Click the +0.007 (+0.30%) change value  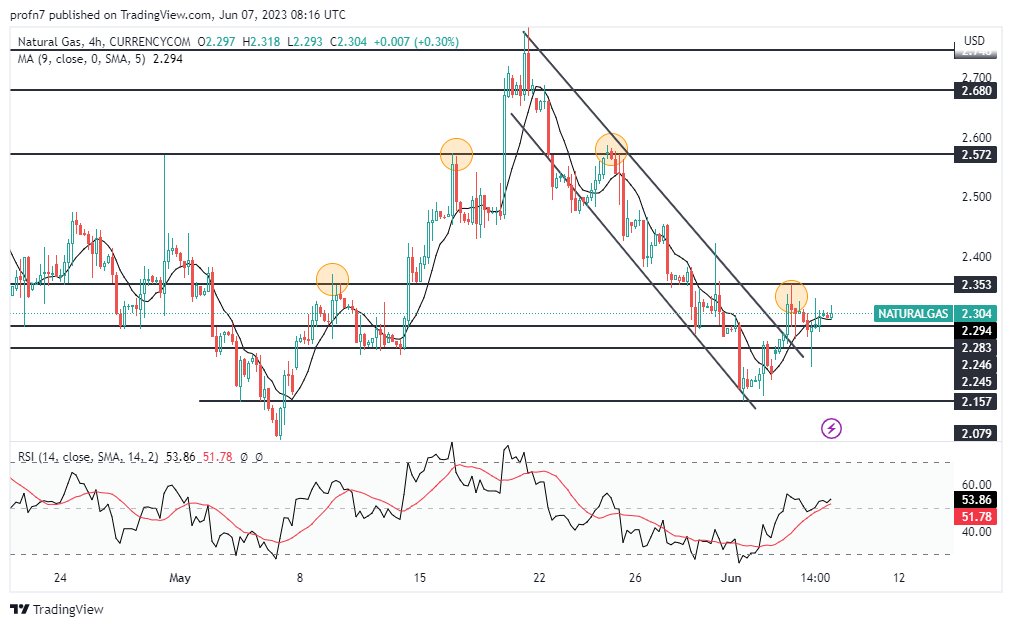[416, 42]
